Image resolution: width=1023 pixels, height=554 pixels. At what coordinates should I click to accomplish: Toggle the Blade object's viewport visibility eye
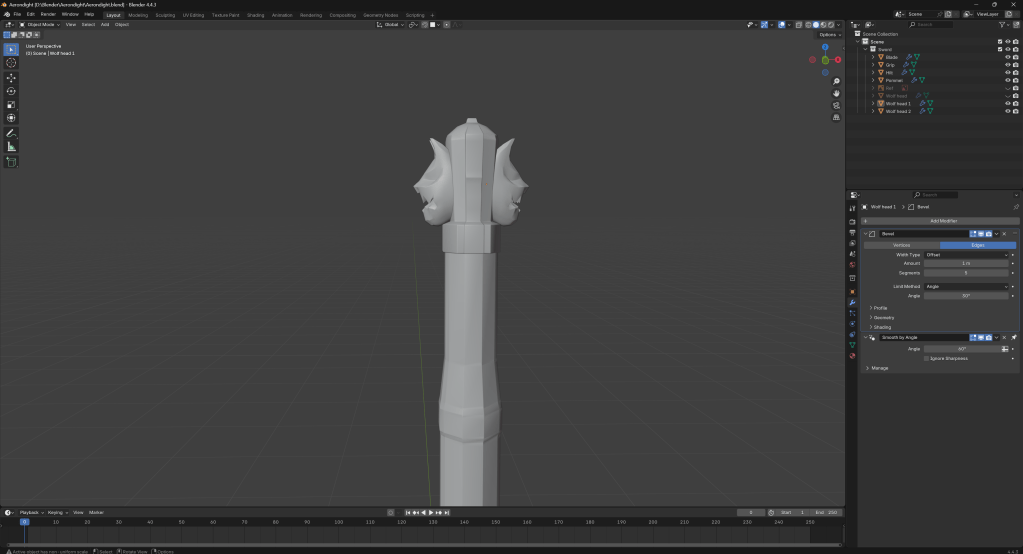click(1007, 57)
